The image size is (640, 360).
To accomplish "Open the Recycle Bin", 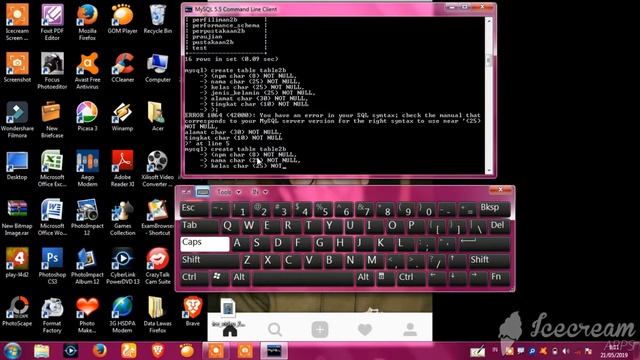I will (x=158, y=20).
